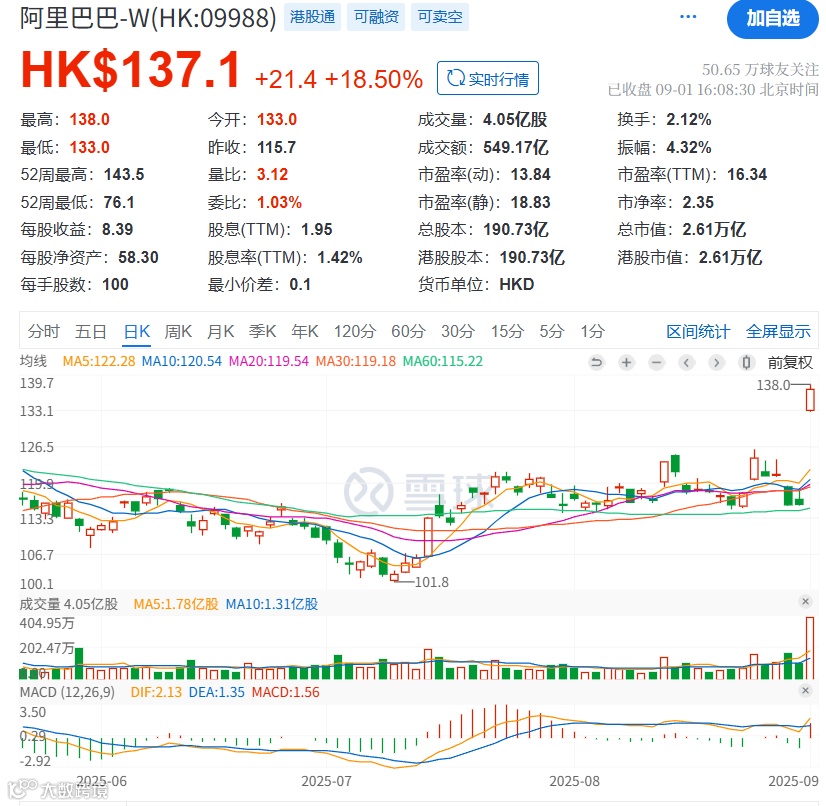Switch to the 五日 chart tab
Screen dimensions: 826x806
point(91,331)
